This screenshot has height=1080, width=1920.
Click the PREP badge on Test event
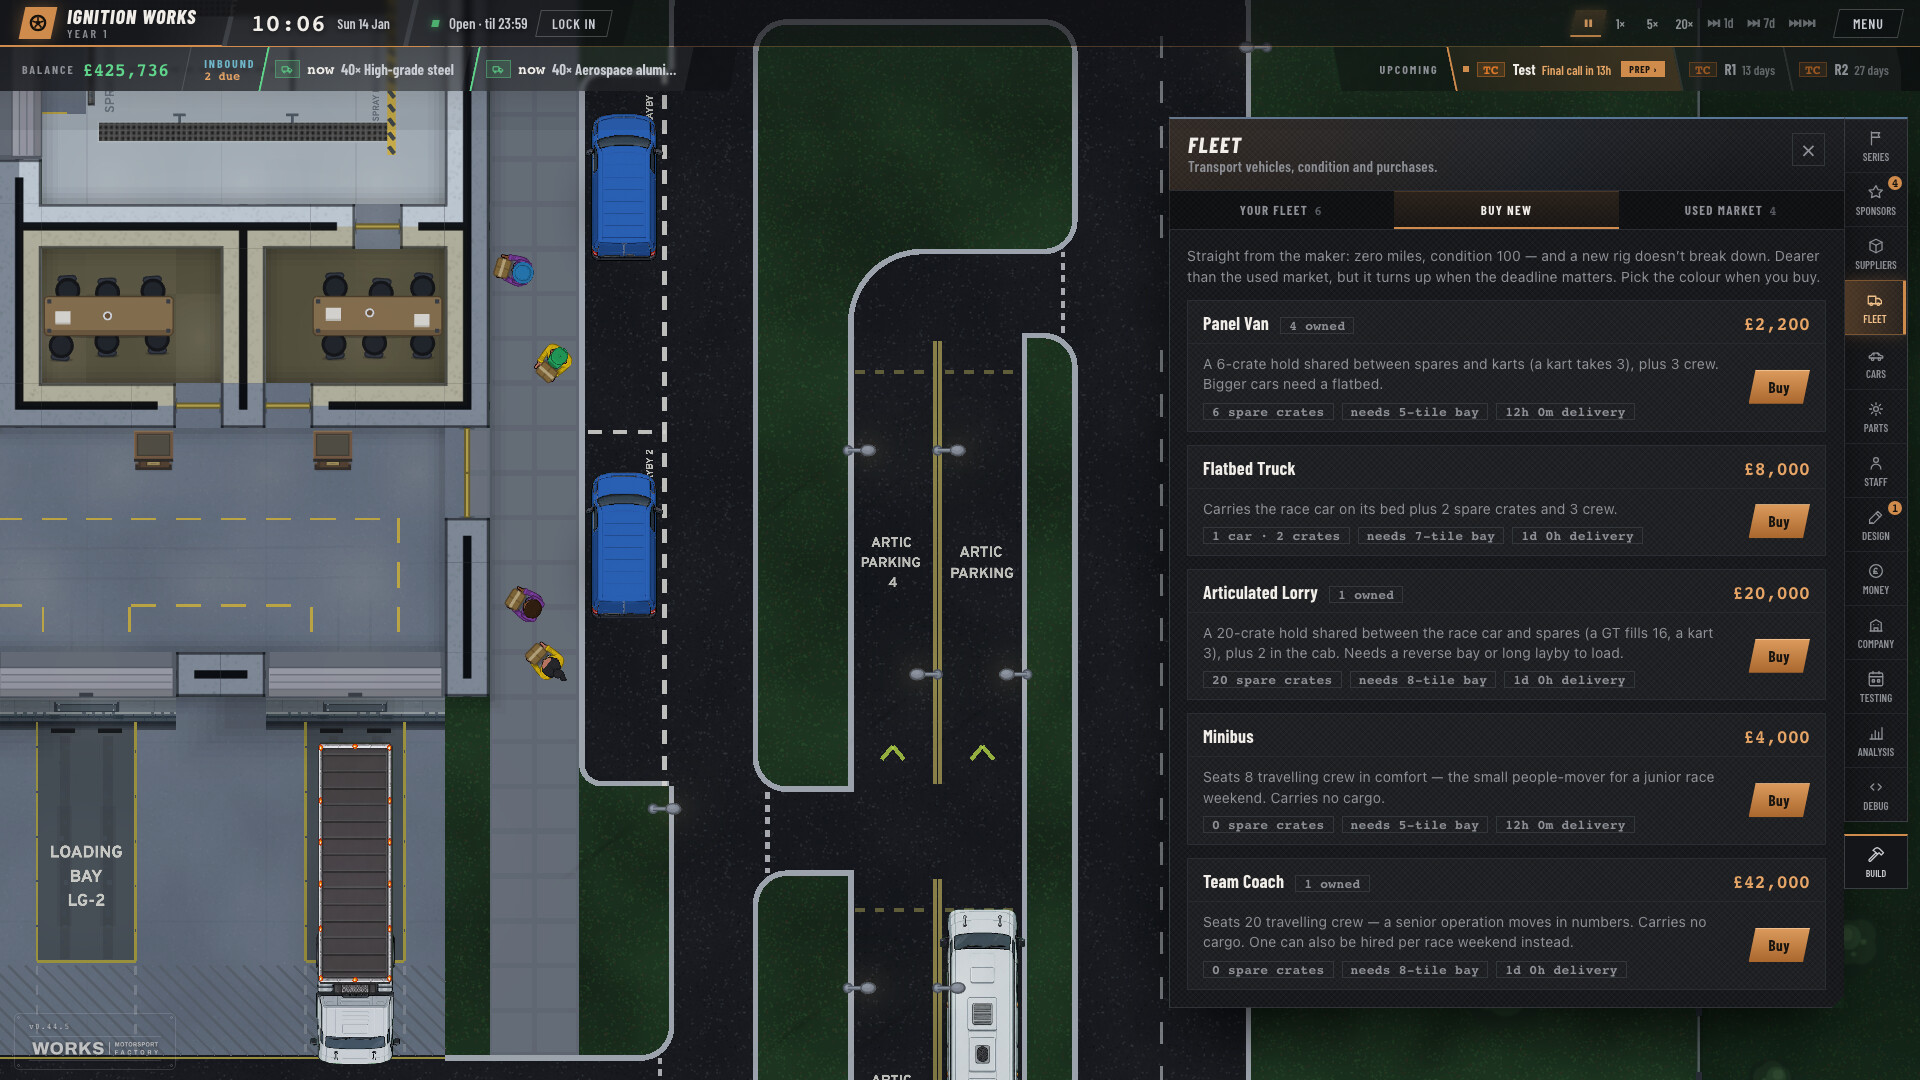pyautogui.click(x=1641, y=70)
